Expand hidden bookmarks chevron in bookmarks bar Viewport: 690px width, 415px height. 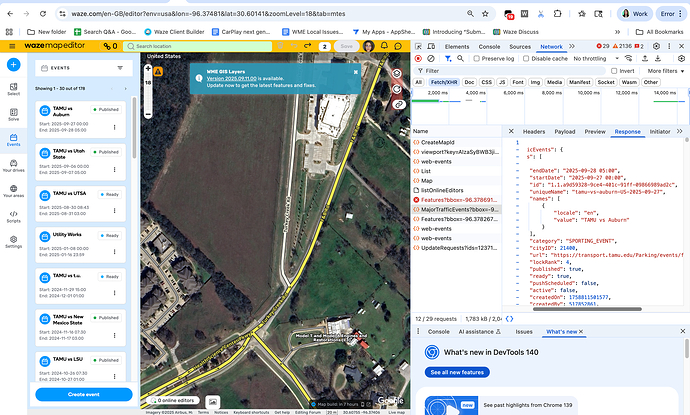coord(617,32)
